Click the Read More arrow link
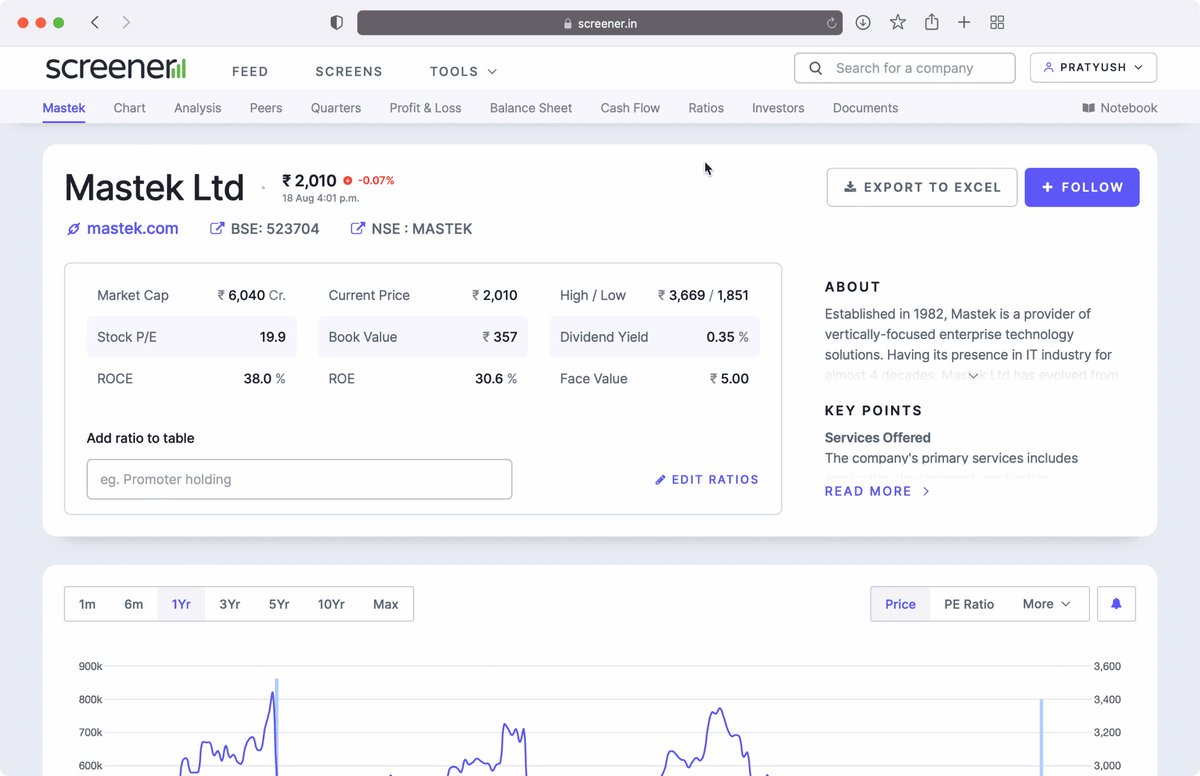 tap(877, 491)
